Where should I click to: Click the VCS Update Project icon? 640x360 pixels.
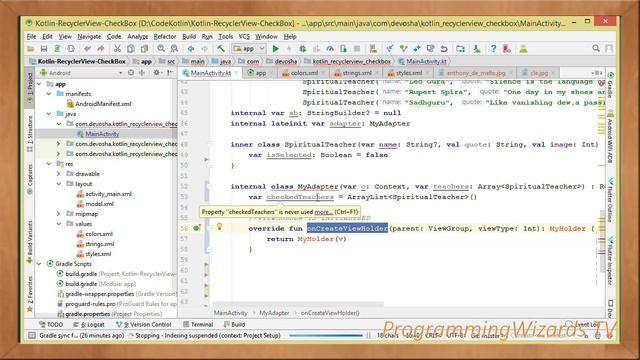point(390,49)
